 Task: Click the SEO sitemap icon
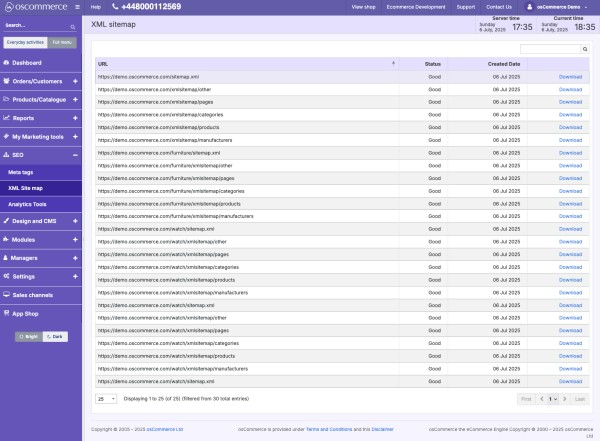(x=6, y=155)
